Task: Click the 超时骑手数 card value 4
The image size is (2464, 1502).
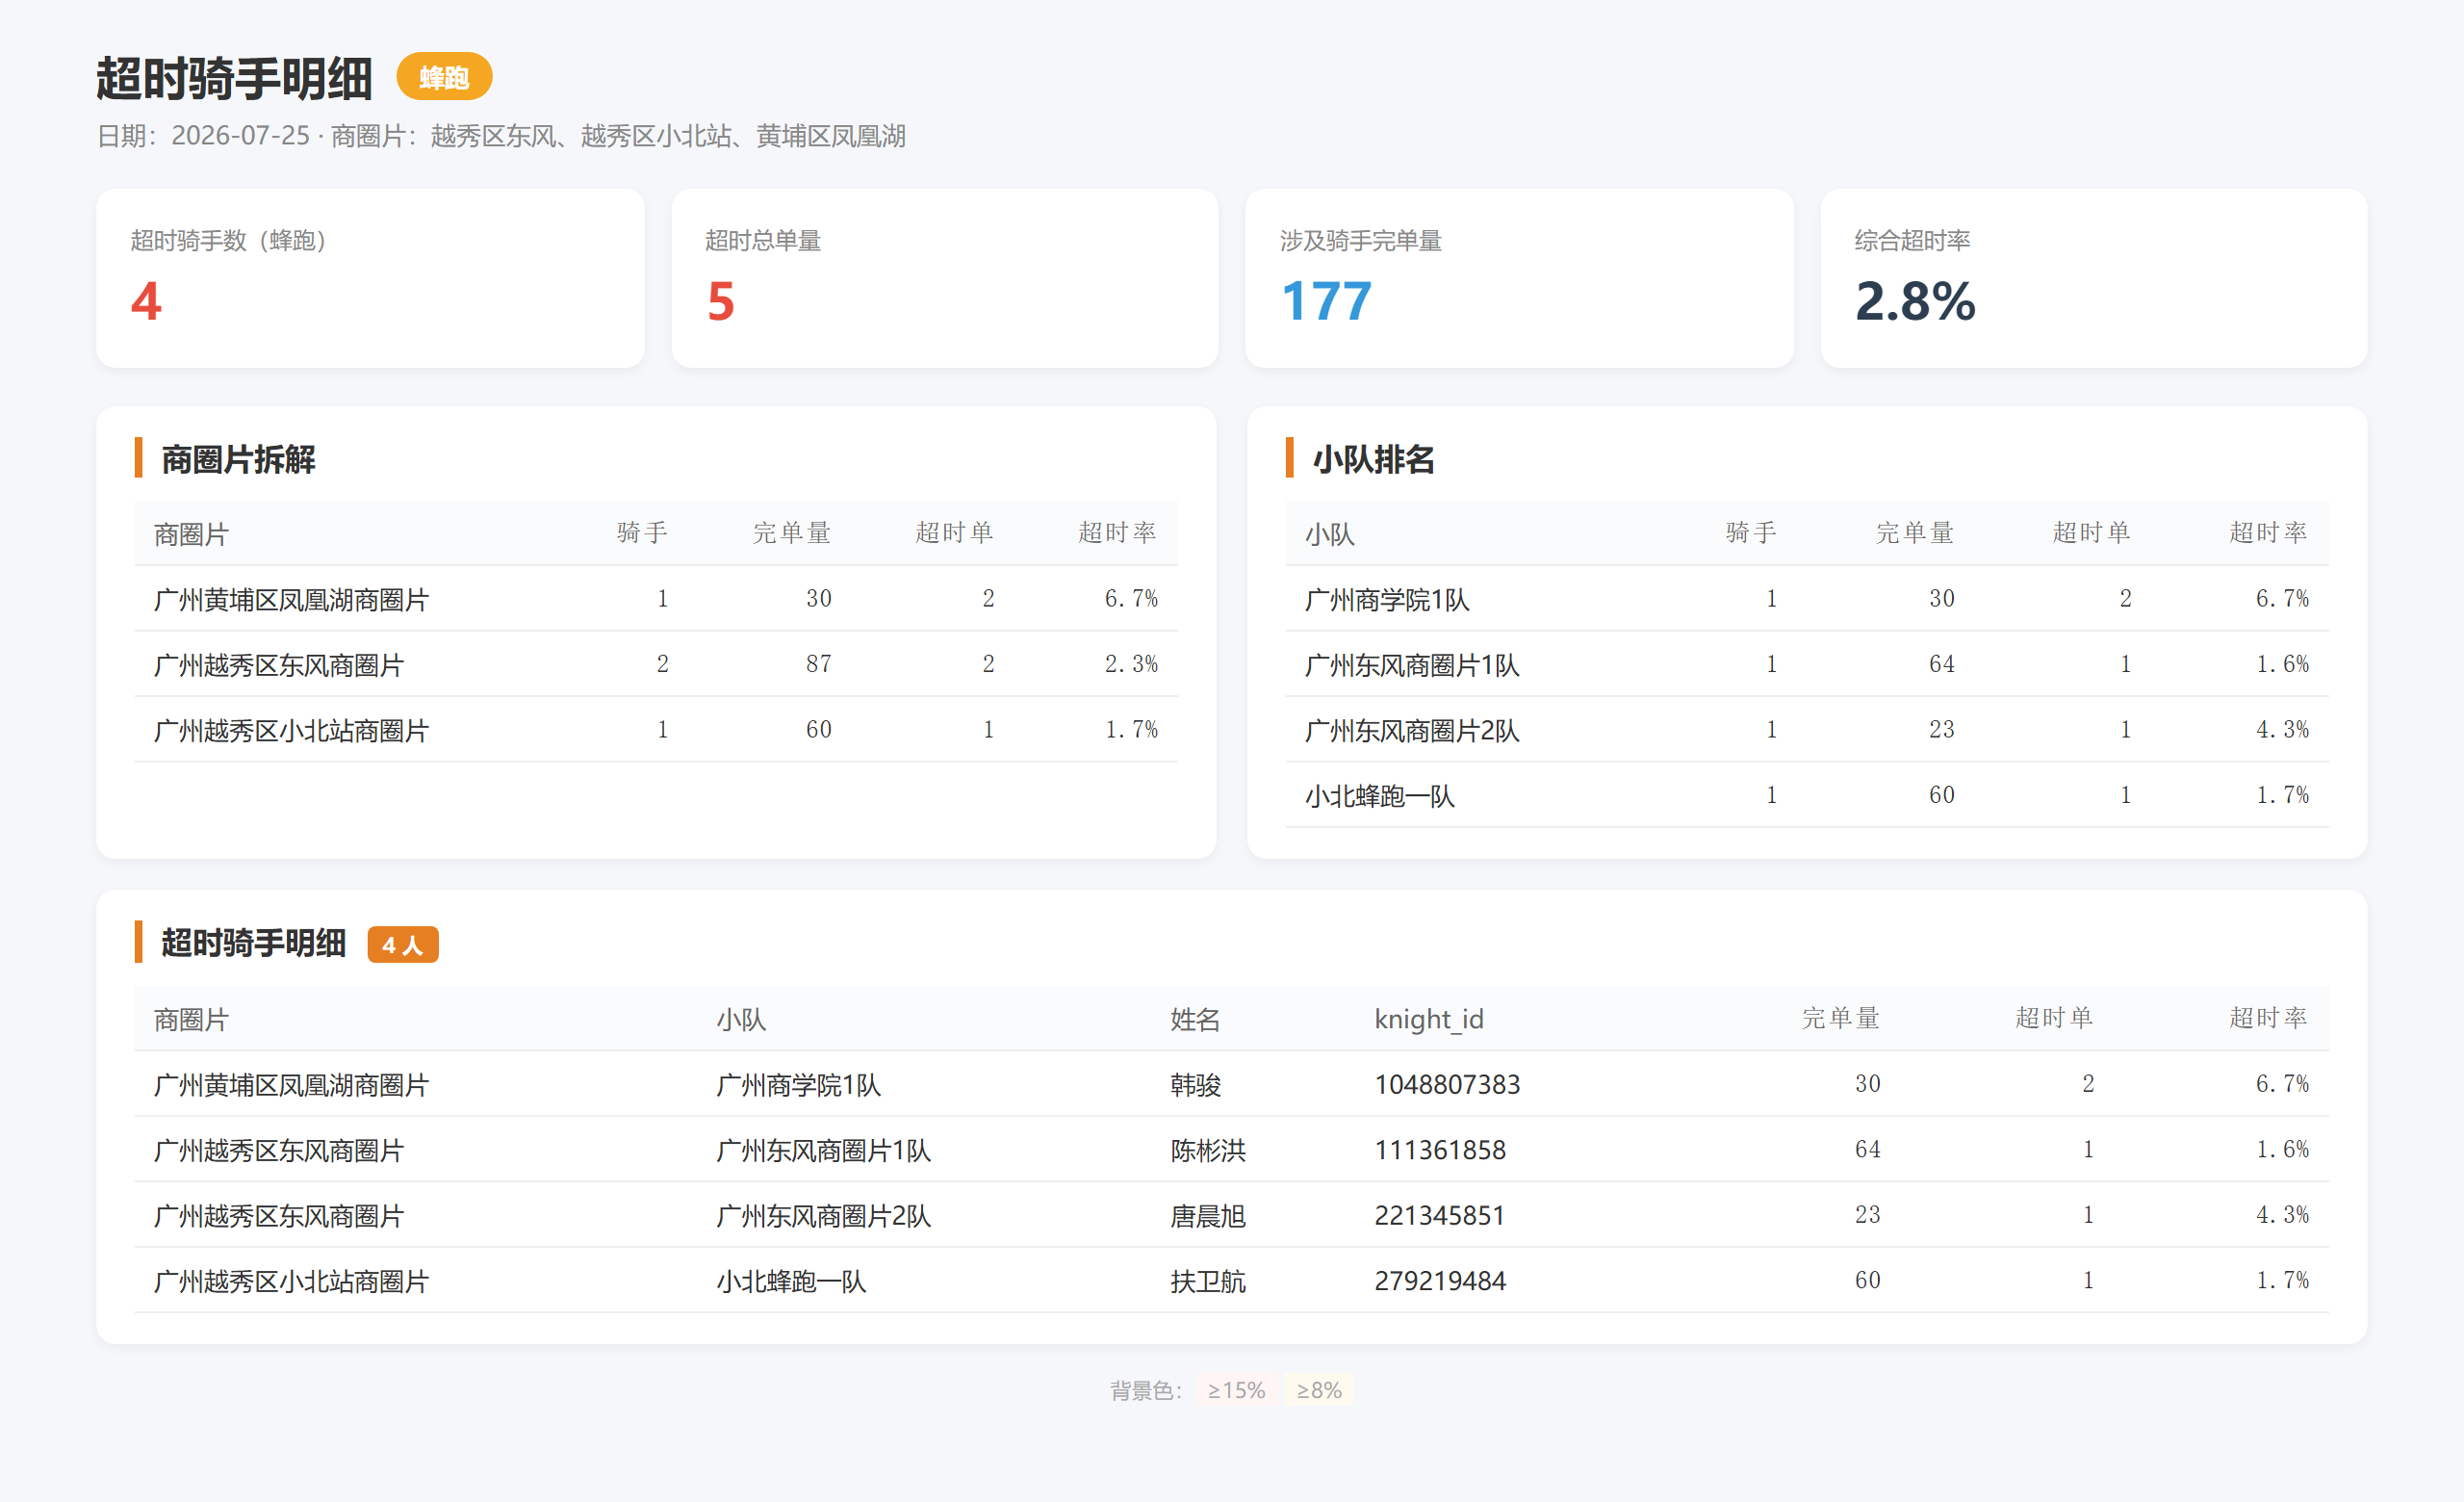Action: [146, 301]
